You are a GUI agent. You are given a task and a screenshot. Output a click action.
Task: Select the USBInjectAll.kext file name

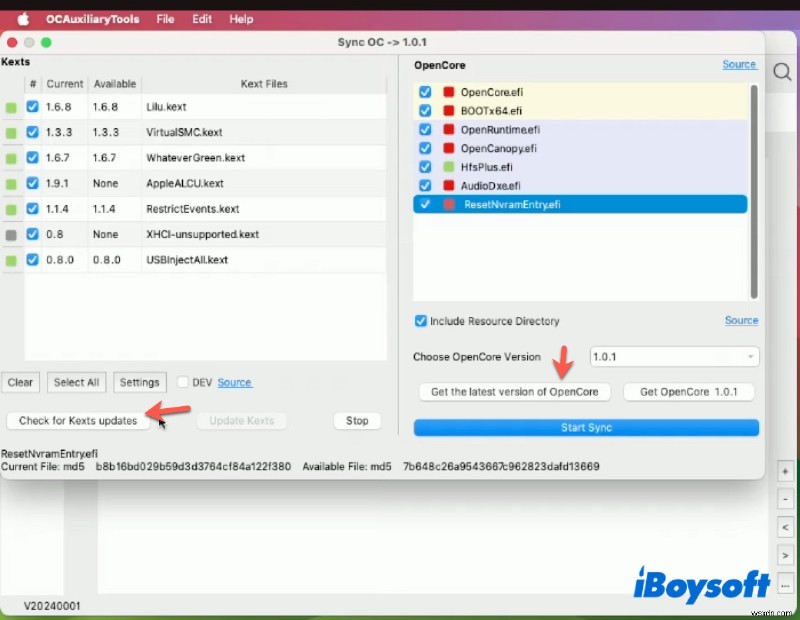[x=187, y=260]
